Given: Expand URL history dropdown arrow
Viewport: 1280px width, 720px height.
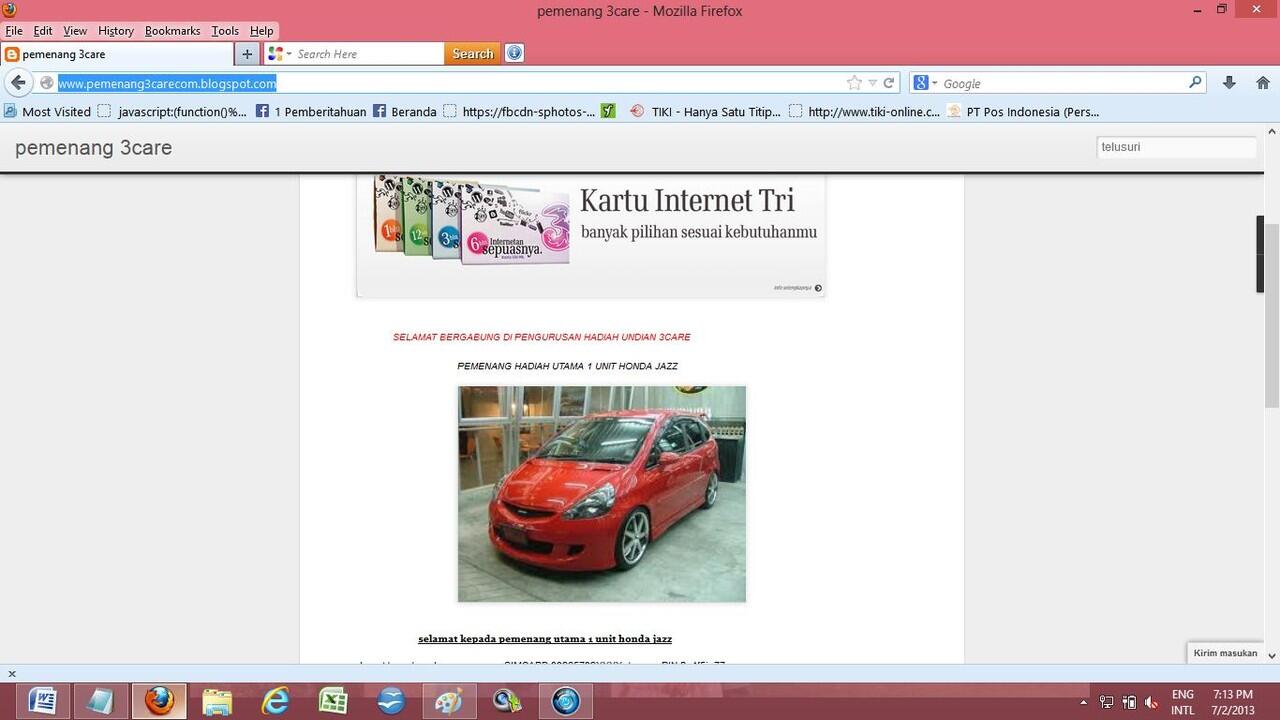Looking at the screenshot, I should point(872,83).
